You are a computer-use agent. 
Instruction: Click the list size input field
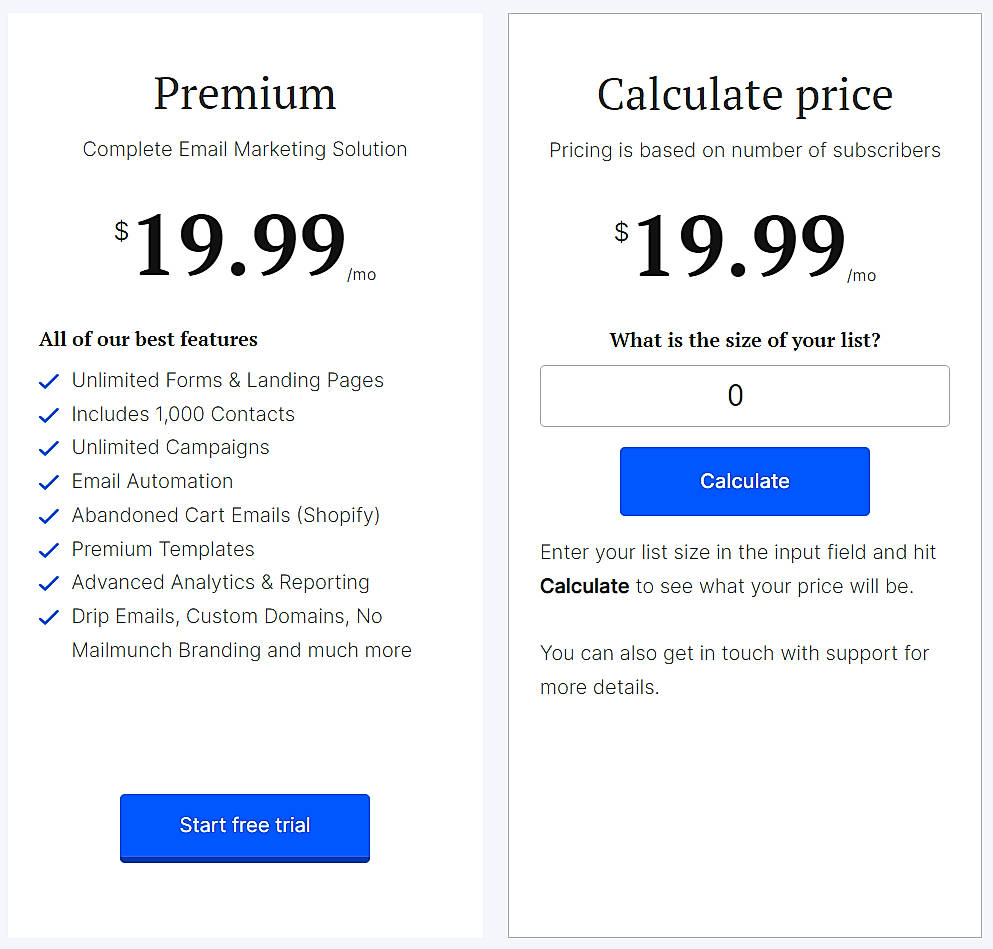(744, 396)
